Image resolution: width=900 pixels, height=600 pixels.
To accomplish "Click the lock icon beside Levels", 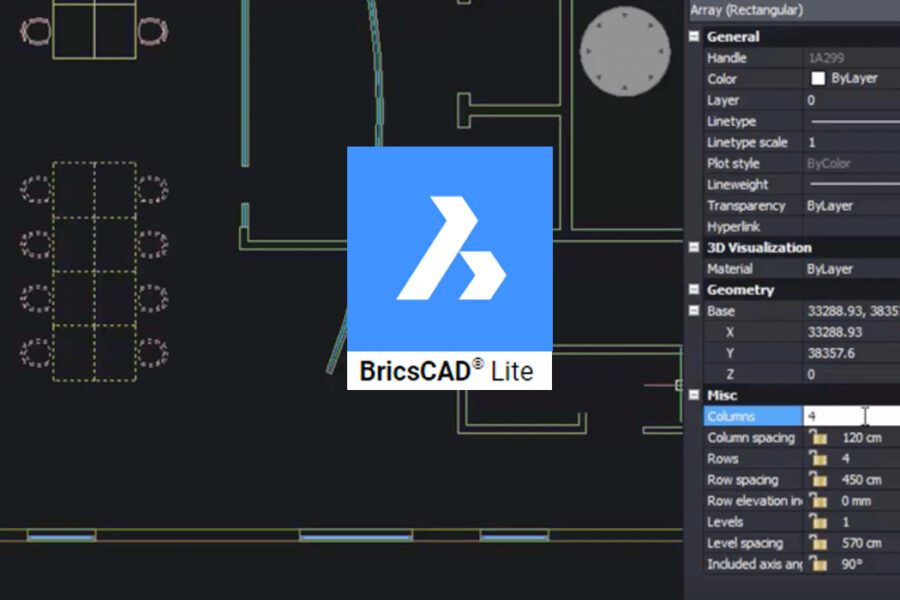I will point(818,522).
